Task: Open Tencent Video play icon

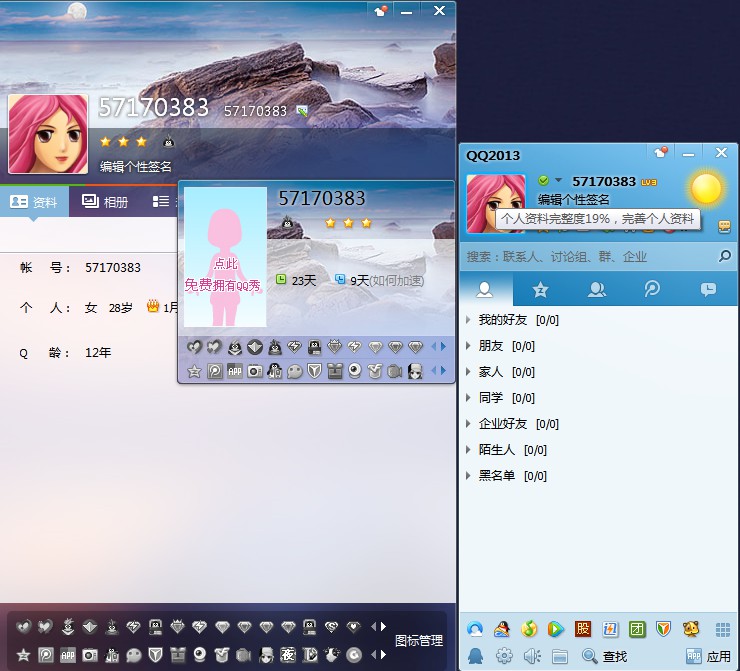Action: point(555,629)
